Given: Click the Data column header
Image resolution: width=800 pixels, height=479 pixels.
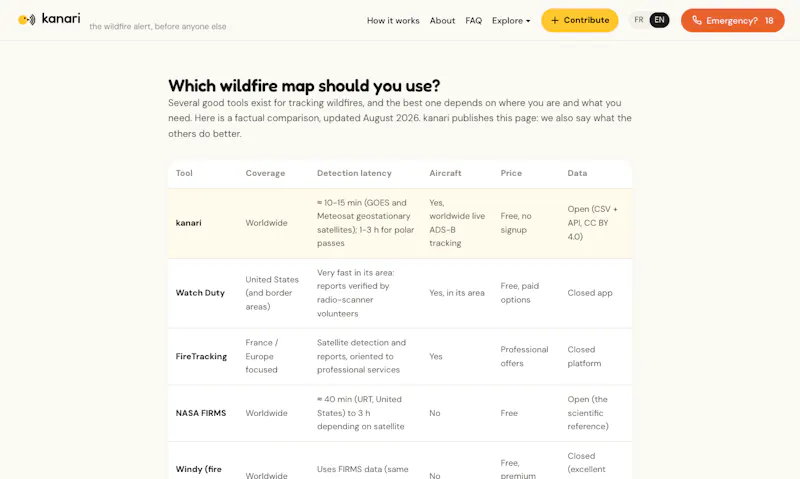Looking at the screenshot, I should pyautogui.click(x=577, y=173).
